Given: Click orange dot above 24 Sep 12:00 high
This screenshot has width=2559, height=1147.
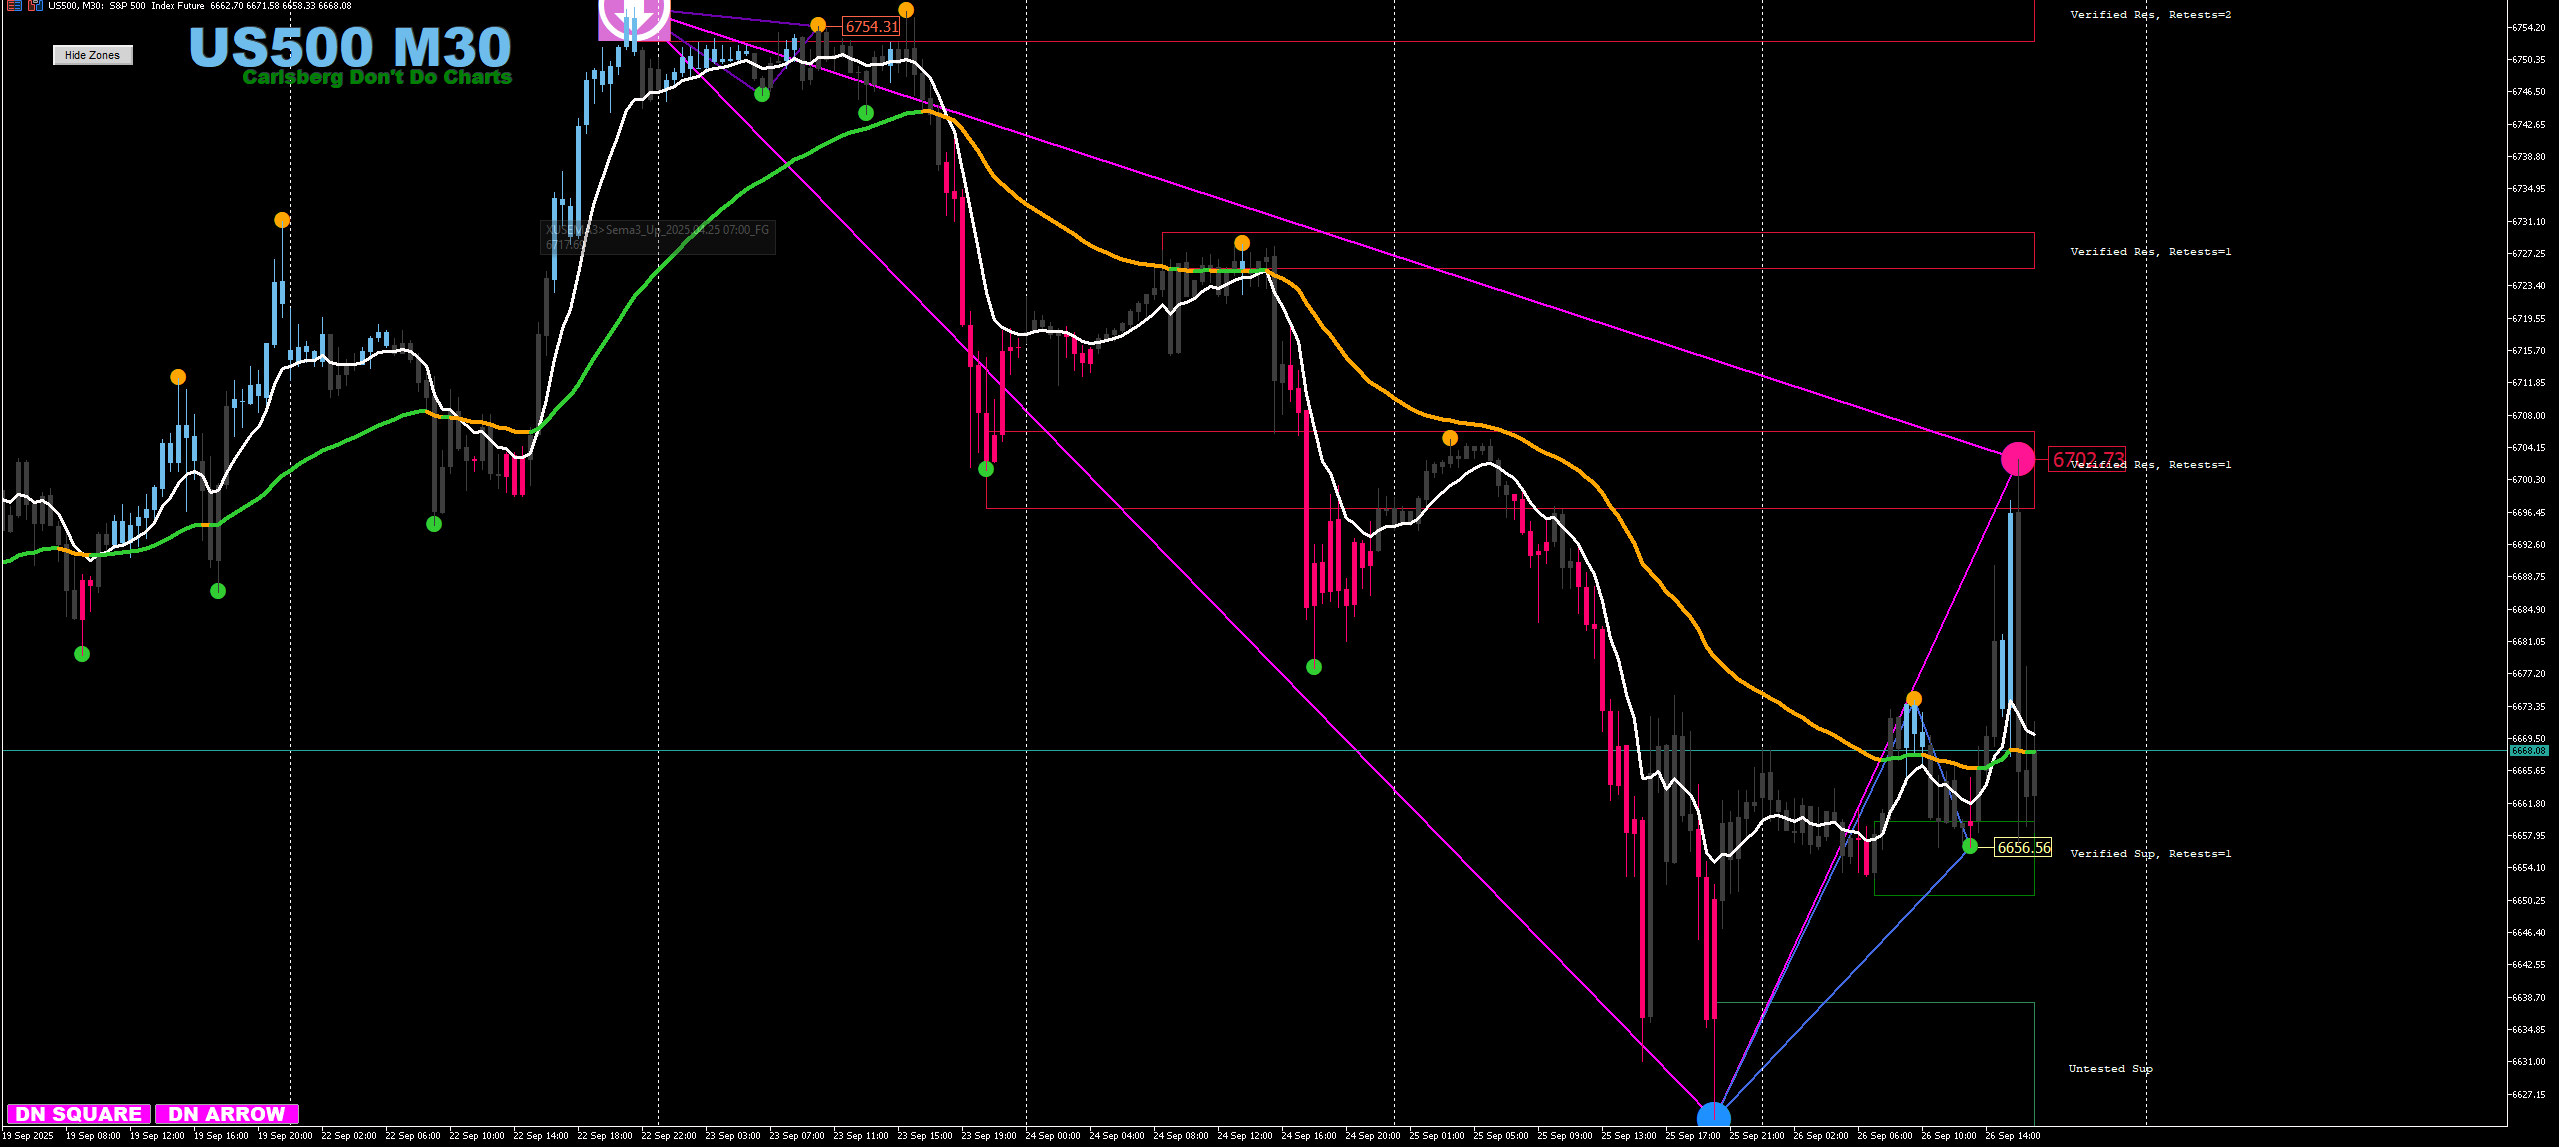Looking at the screenshot, I should point(1242,243).
